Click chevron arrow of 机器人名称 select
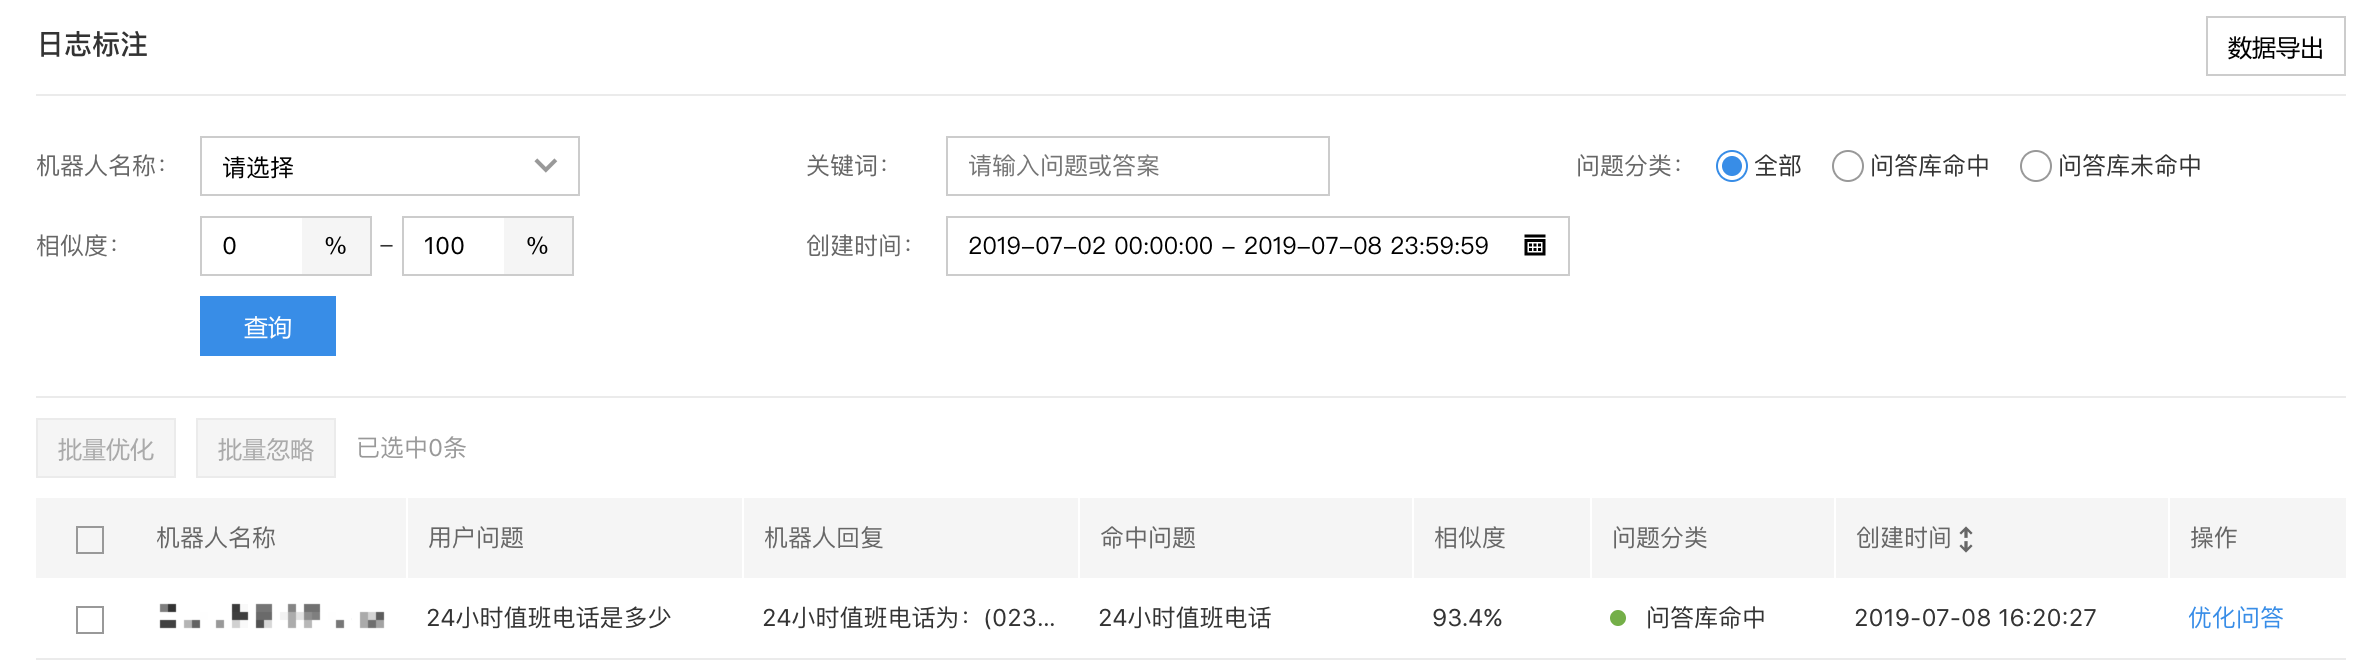This screenshot has width=2372, height=666. 545,165
